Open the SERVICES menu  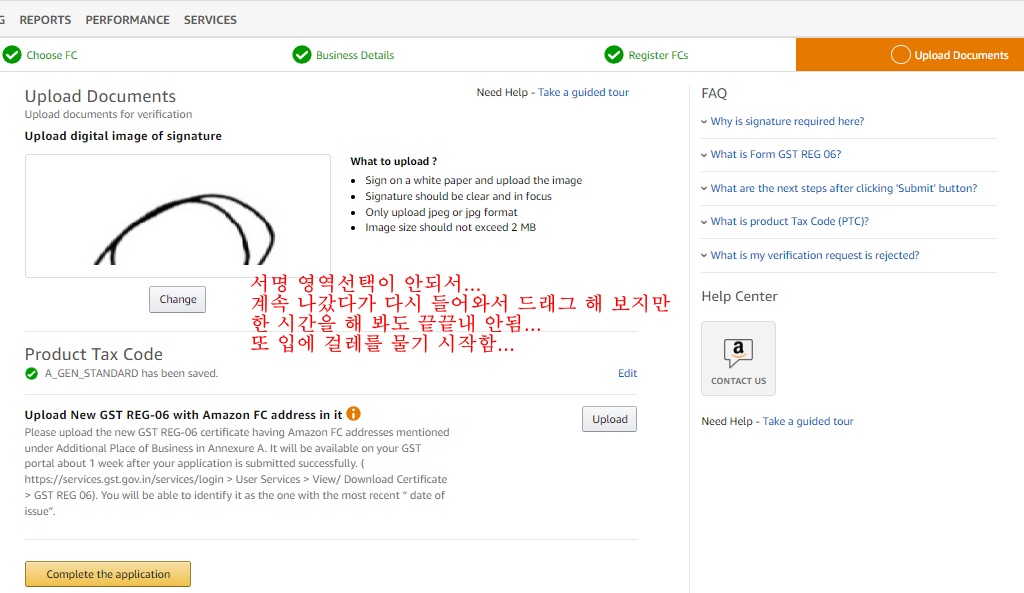pyautogui.click(x=210, y=20)
